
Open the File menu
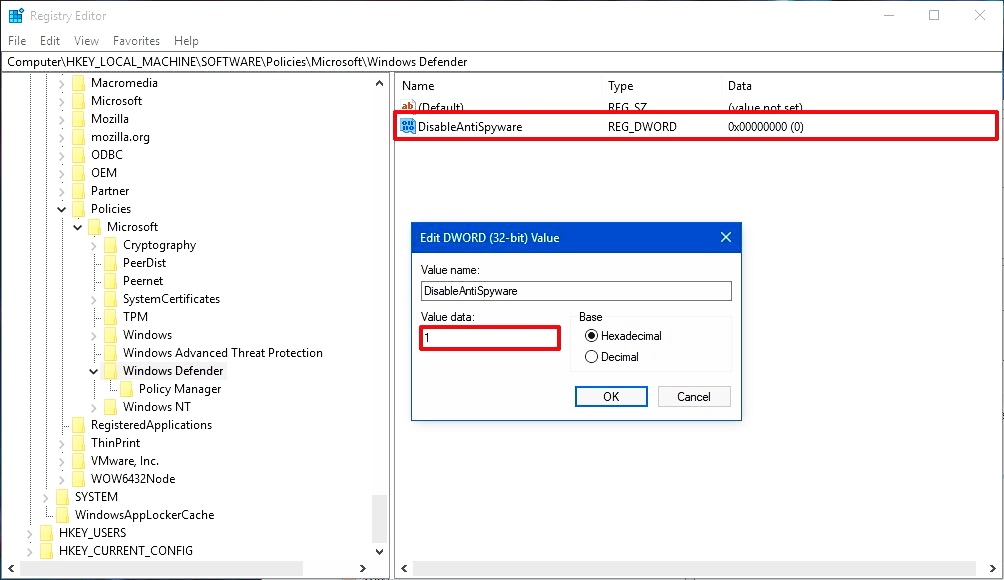tap(17, 40)
